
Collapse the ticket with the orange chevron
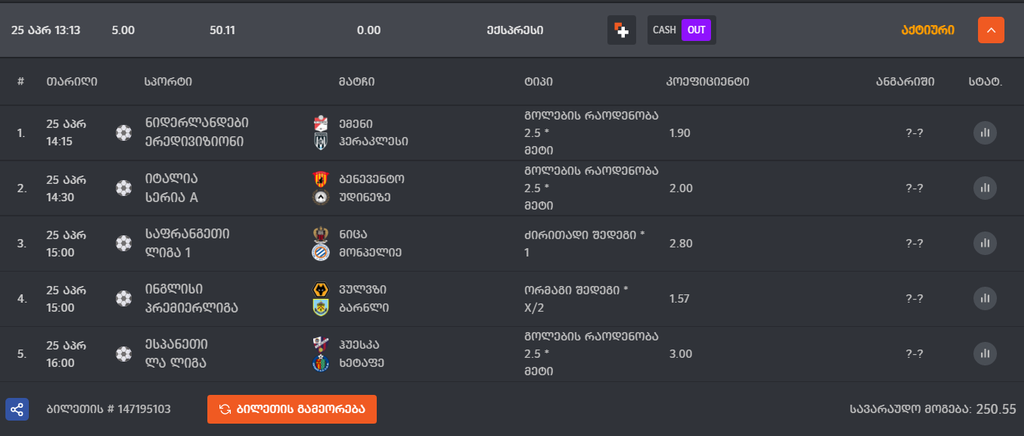pyautogui.click(x=990, y=30)
